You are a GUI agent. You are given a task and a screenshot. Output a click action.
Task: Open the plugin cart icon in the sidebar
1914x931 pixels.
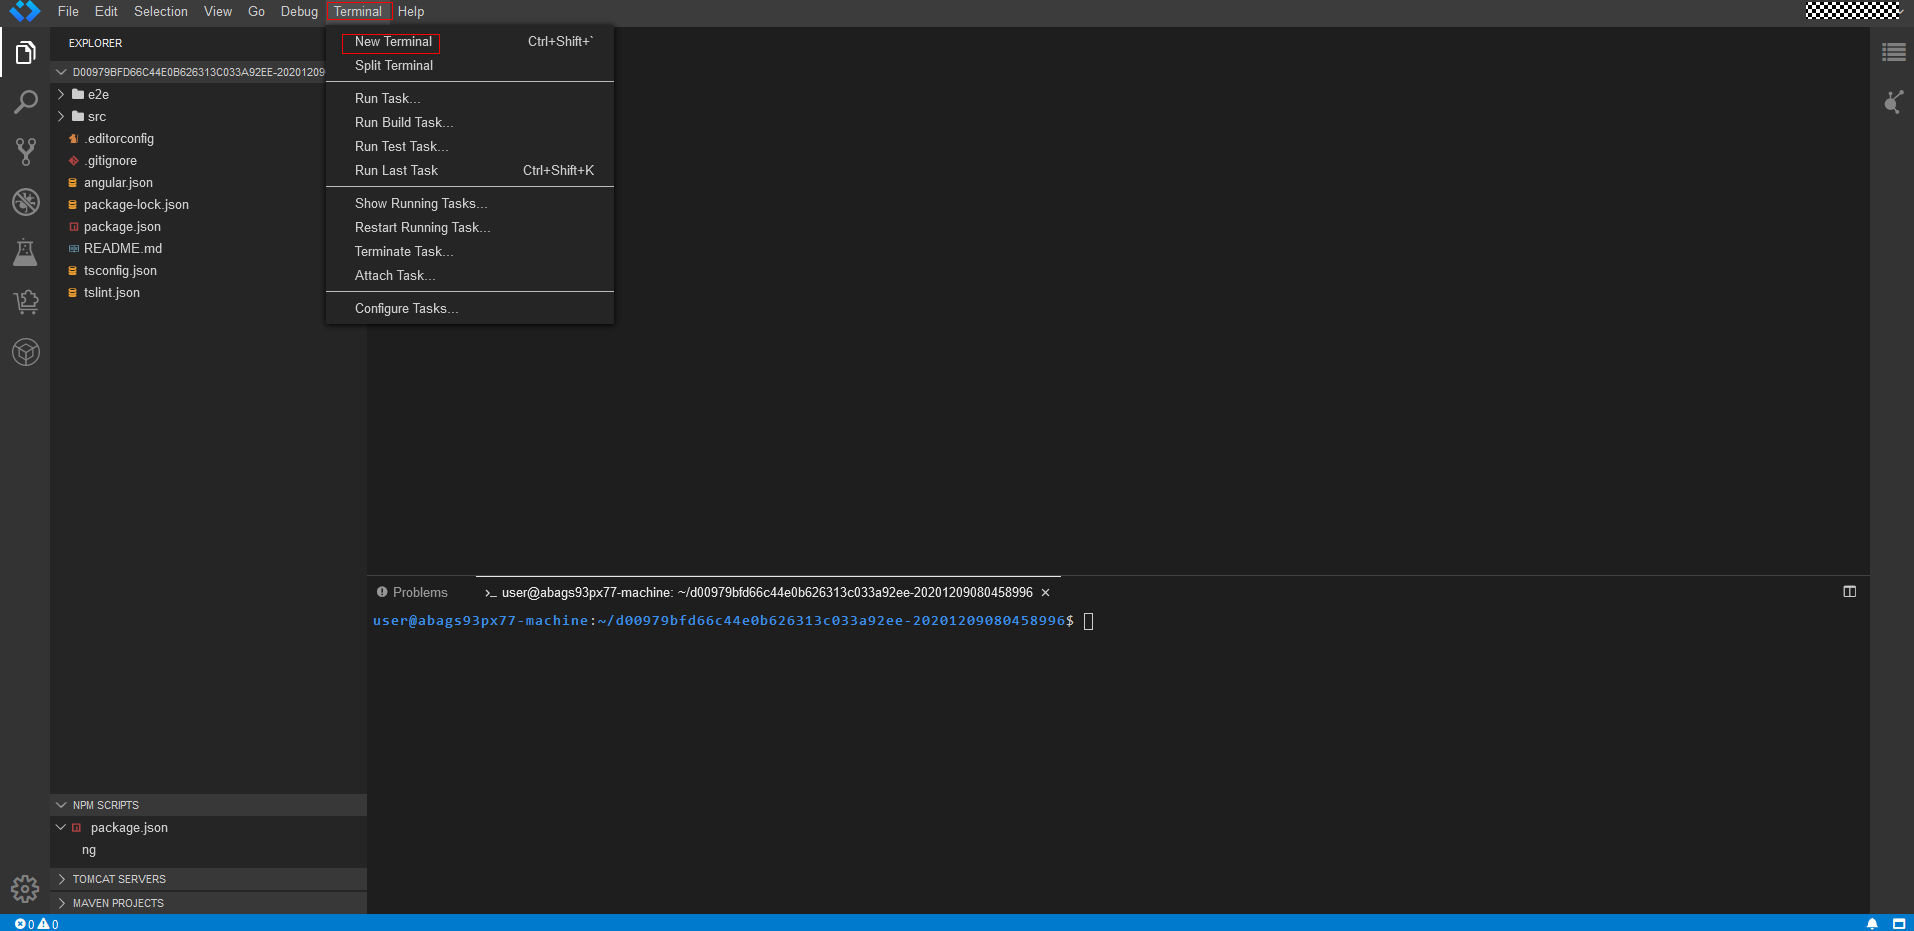pyautogui.click(x=25, y=302)
